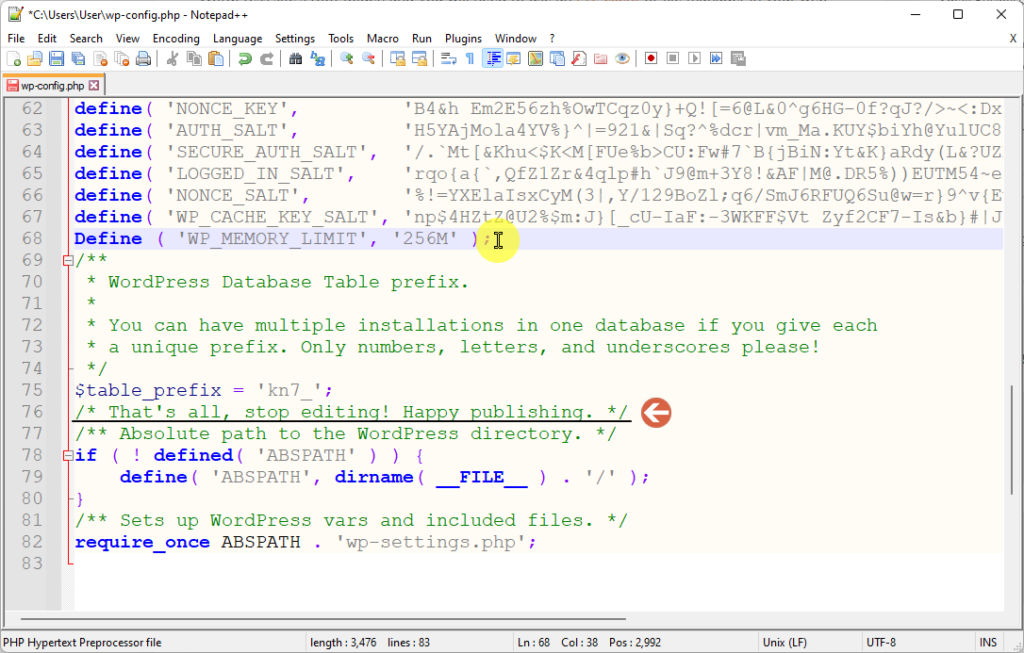This screenshot has width=1024, height=653.
Task: Click the horizontal scrollbar at bottom
Action: [x=323, y=618]
